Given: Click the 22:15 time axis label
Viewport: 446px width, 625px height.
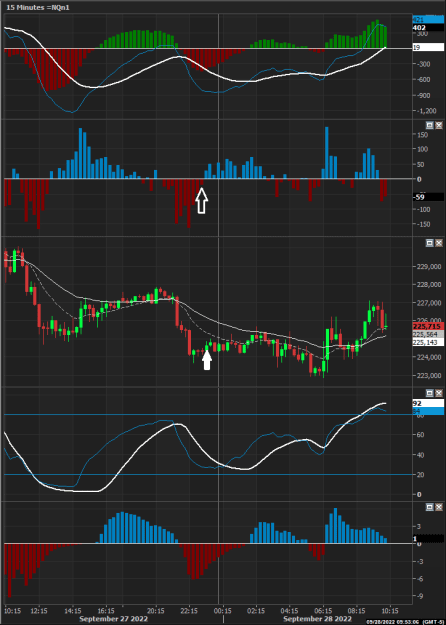Looking at the screenshot, I should 189,611.
